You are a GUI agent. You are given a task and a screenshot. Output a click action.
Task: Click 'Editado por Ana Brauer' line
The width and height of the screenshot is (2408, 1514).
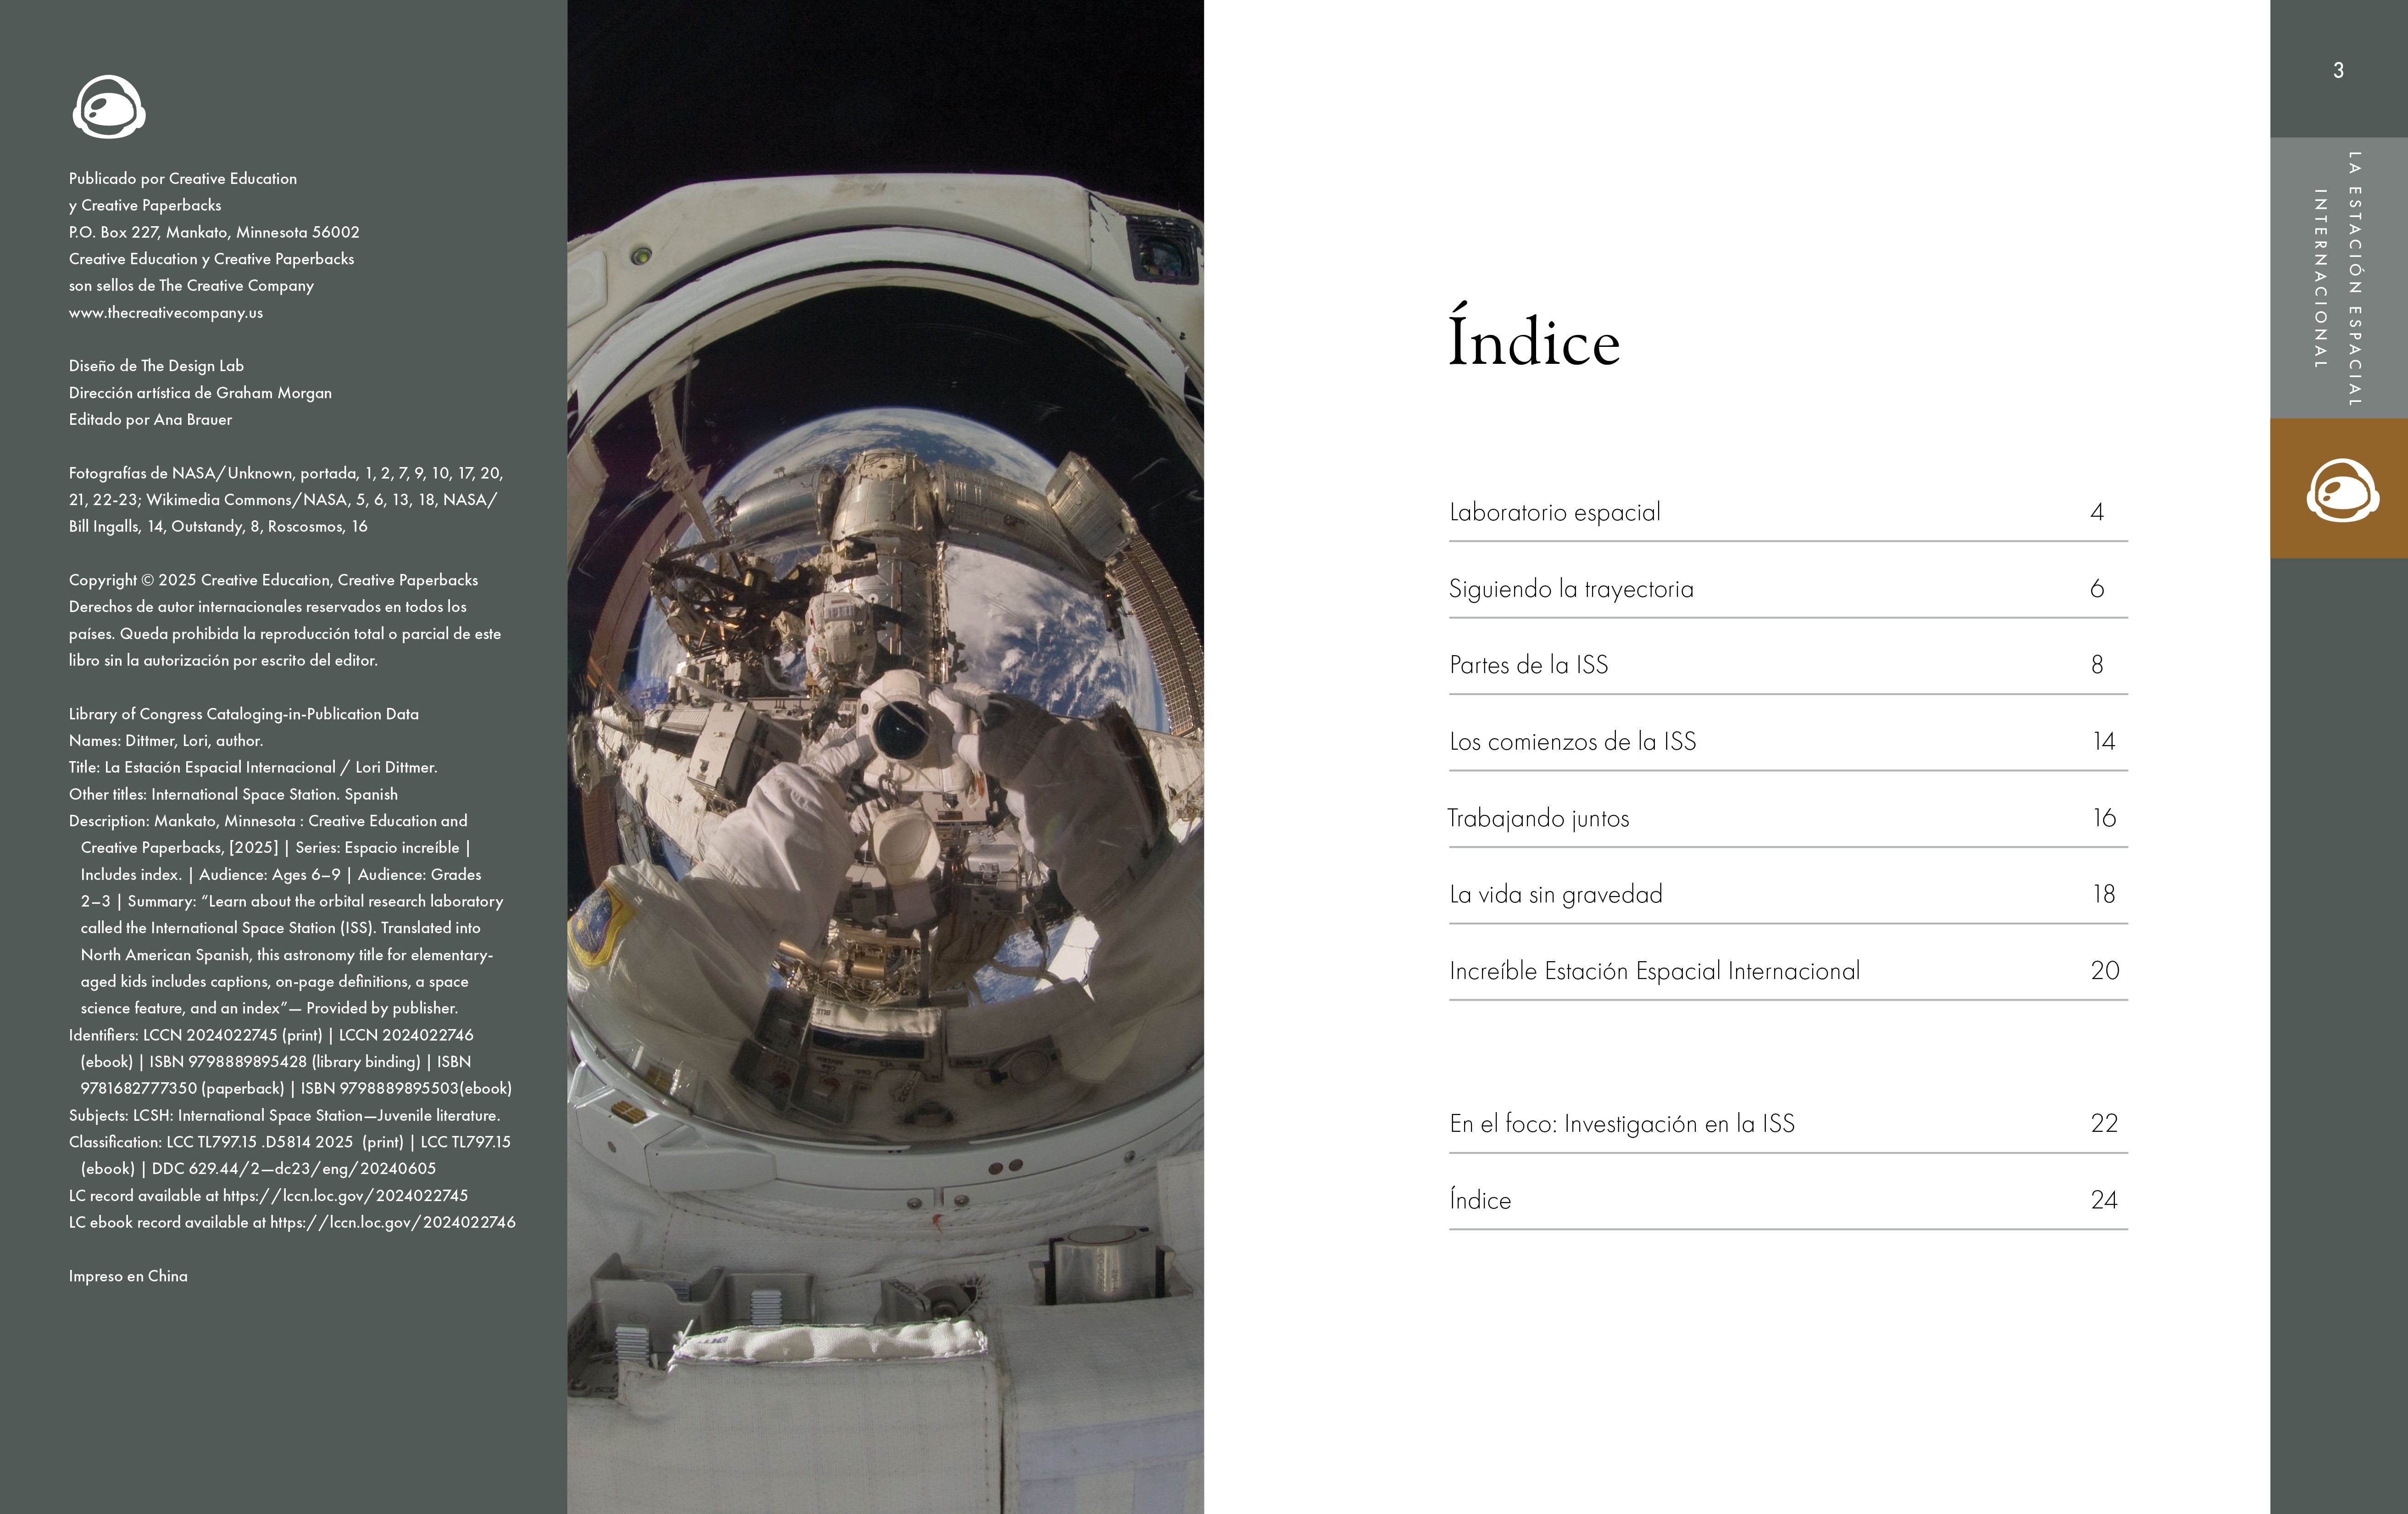150,420
